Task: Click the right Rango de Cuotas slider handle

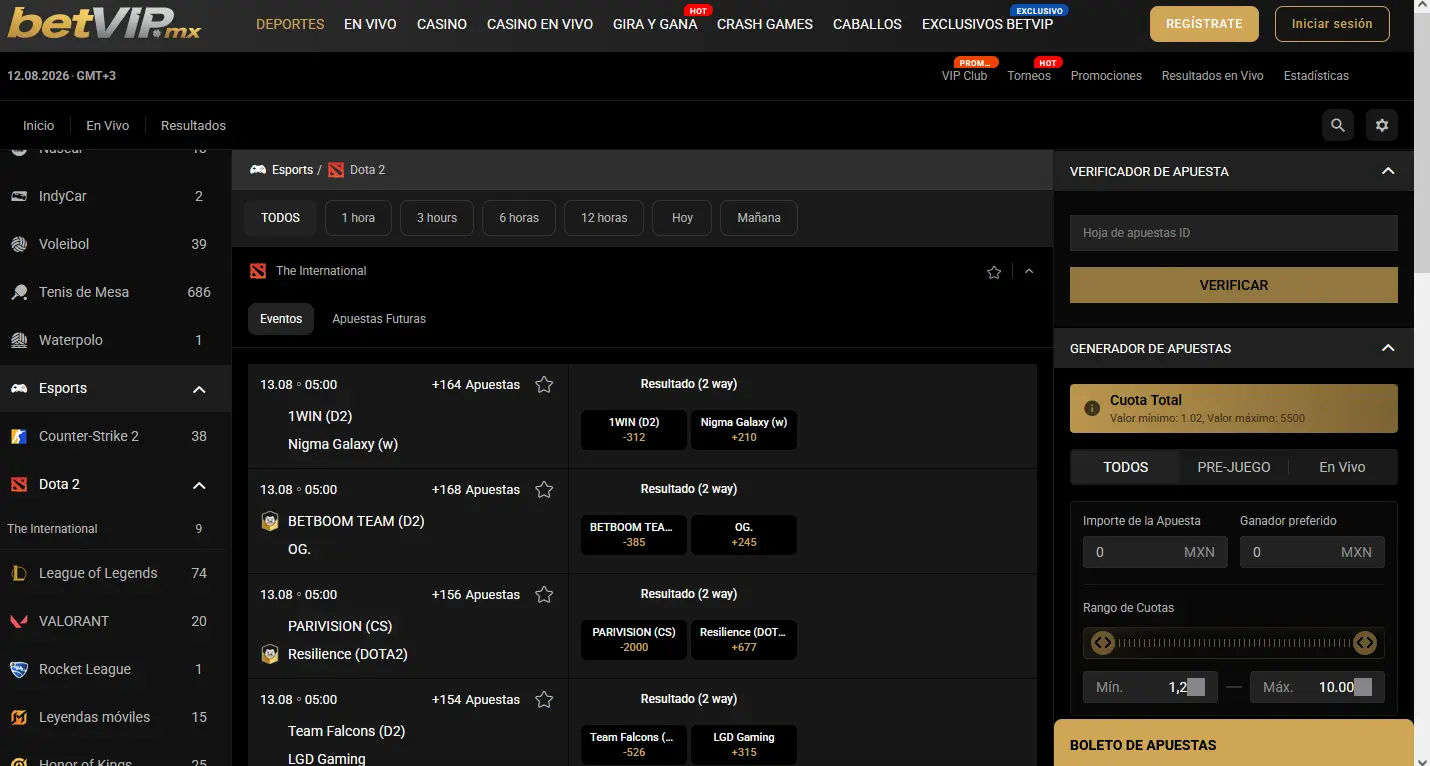Action: pos(1365,643)
